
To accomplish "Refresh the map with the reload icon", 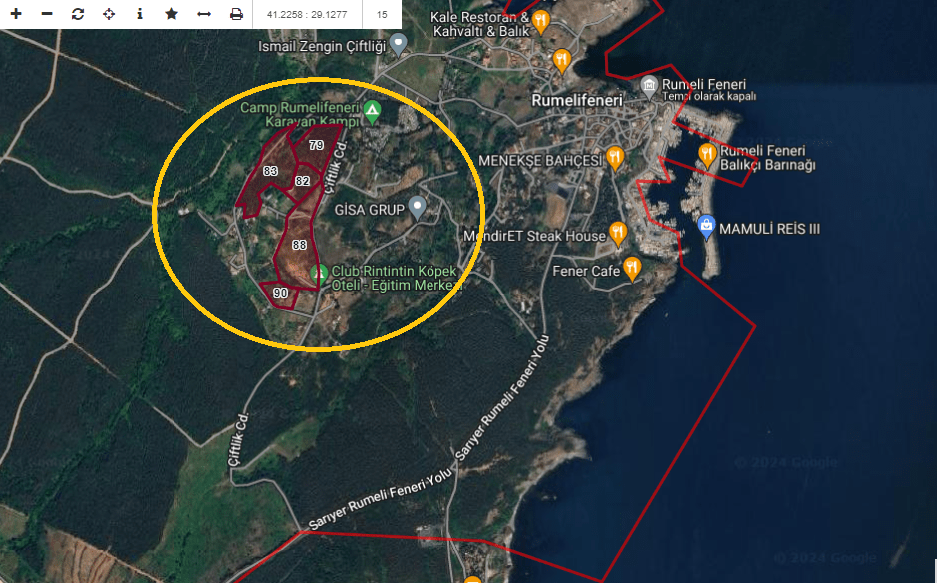I will coord(78,14).
